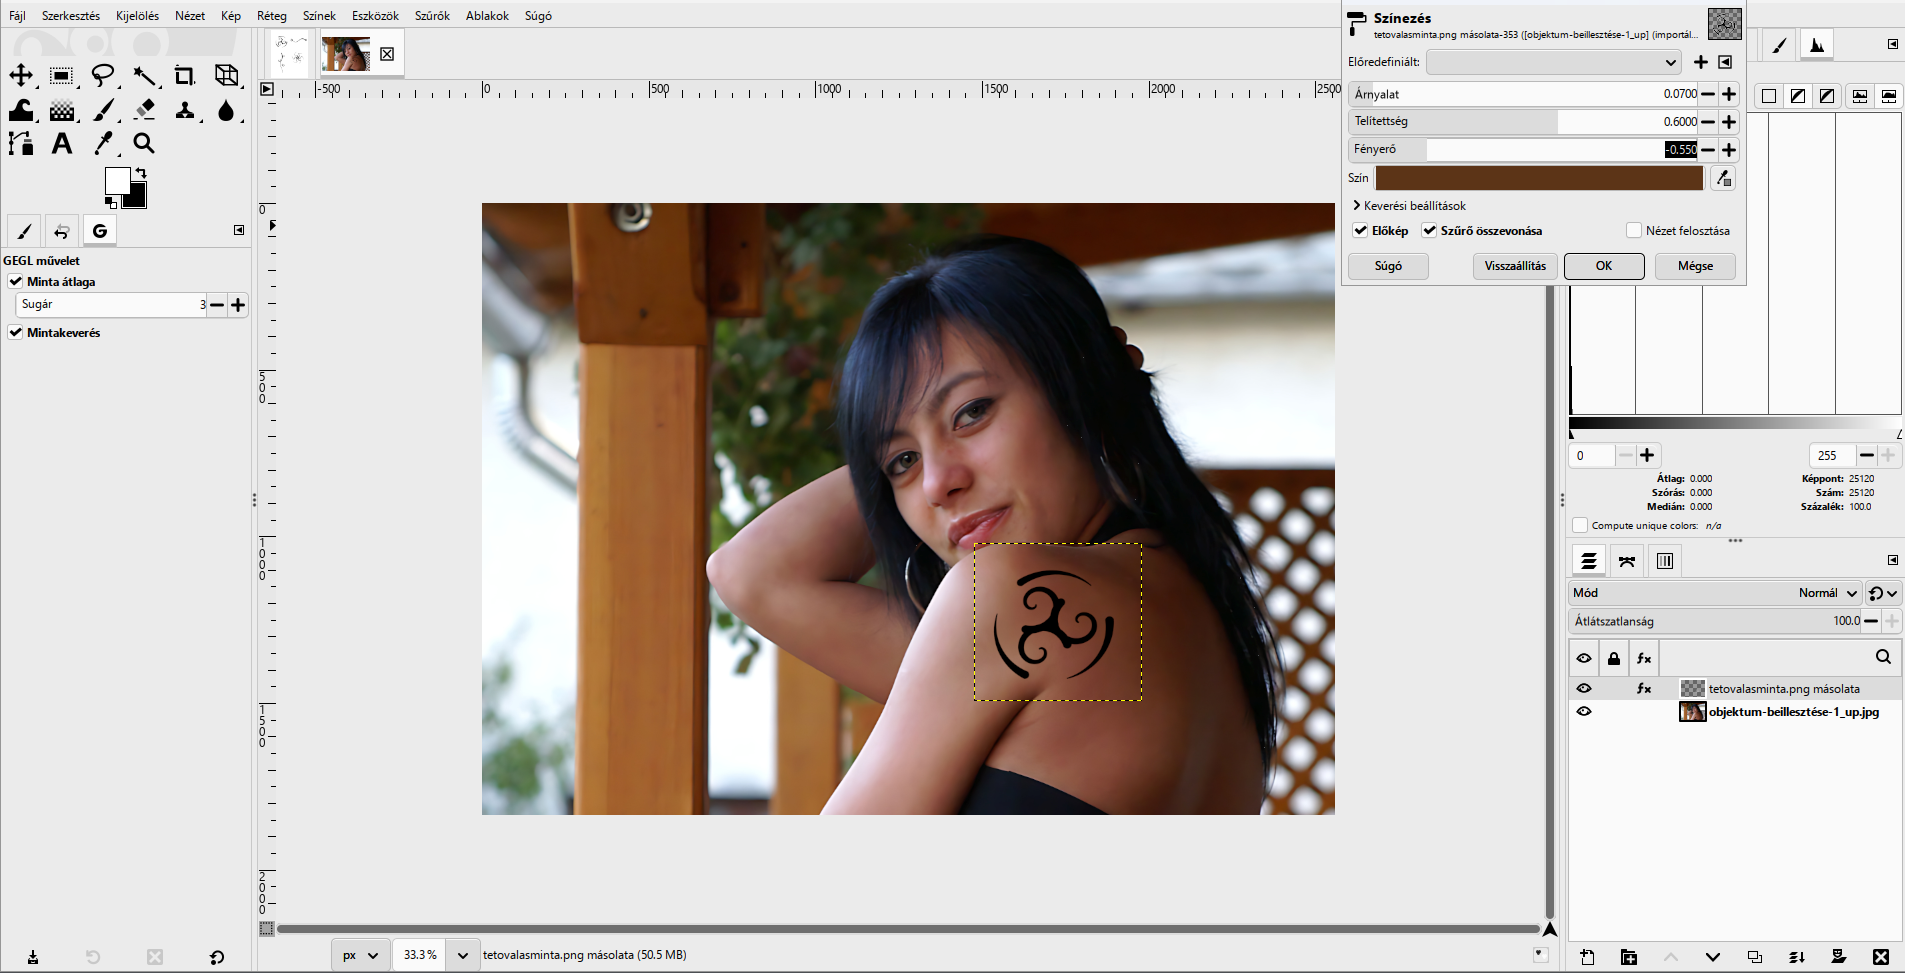
Task: Select the Text tool
Action: click(x=62, y=144)
